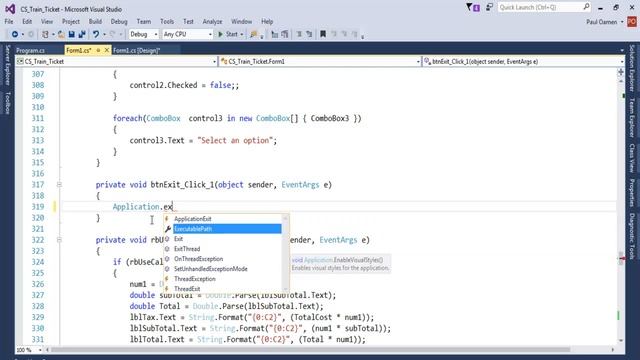The height and width of the screenshot is (360, 640).
Task: Open the Team Explorer side panel
Action: coord(632,118)
